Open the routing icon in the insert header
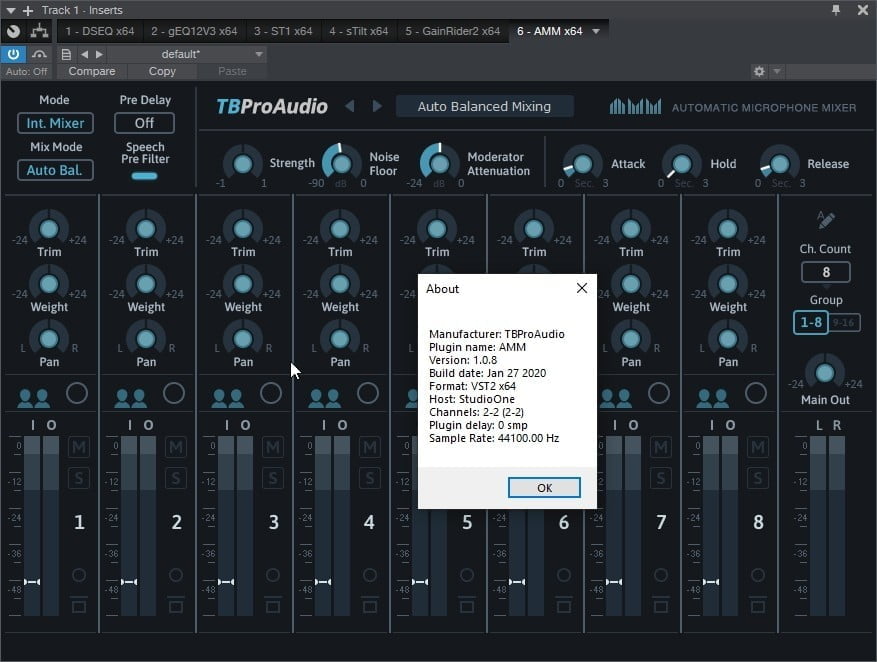 tap(40, 31)
